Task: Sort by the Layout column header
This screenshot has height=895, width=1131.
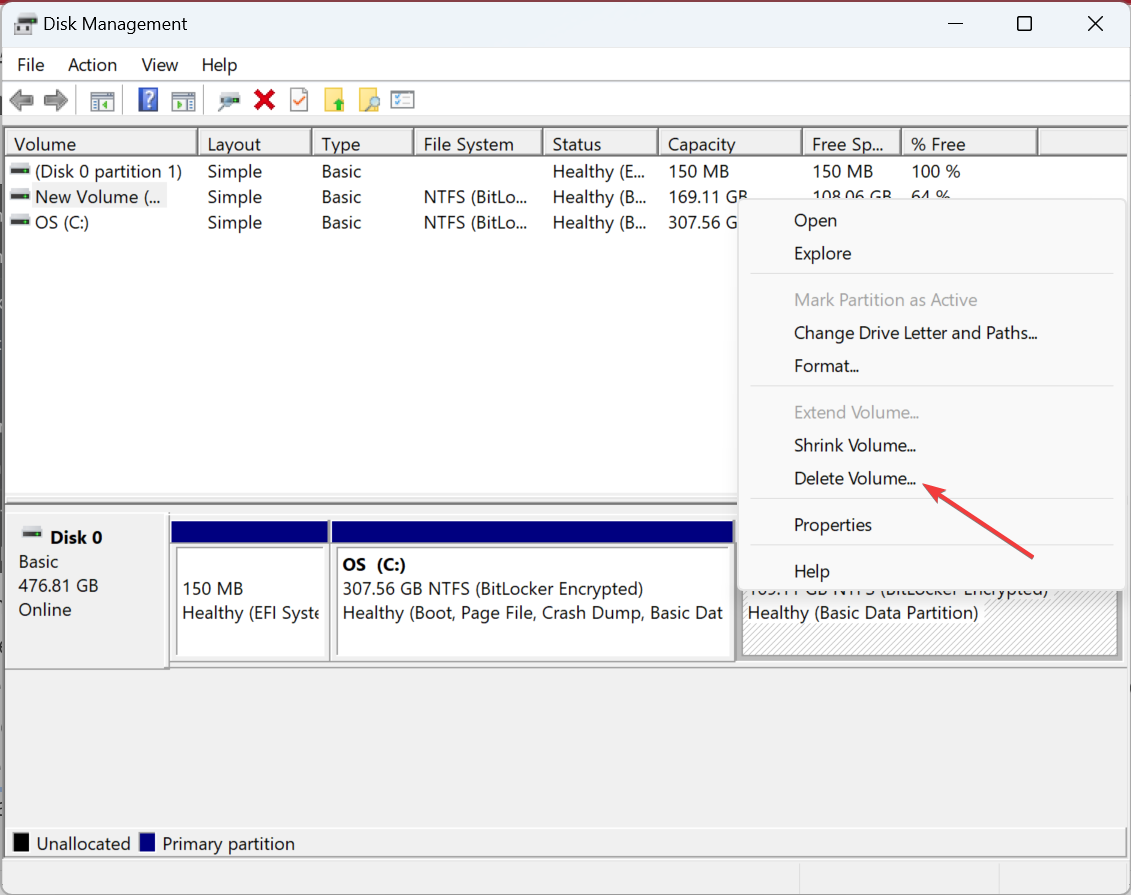Action: pos(255,144)
